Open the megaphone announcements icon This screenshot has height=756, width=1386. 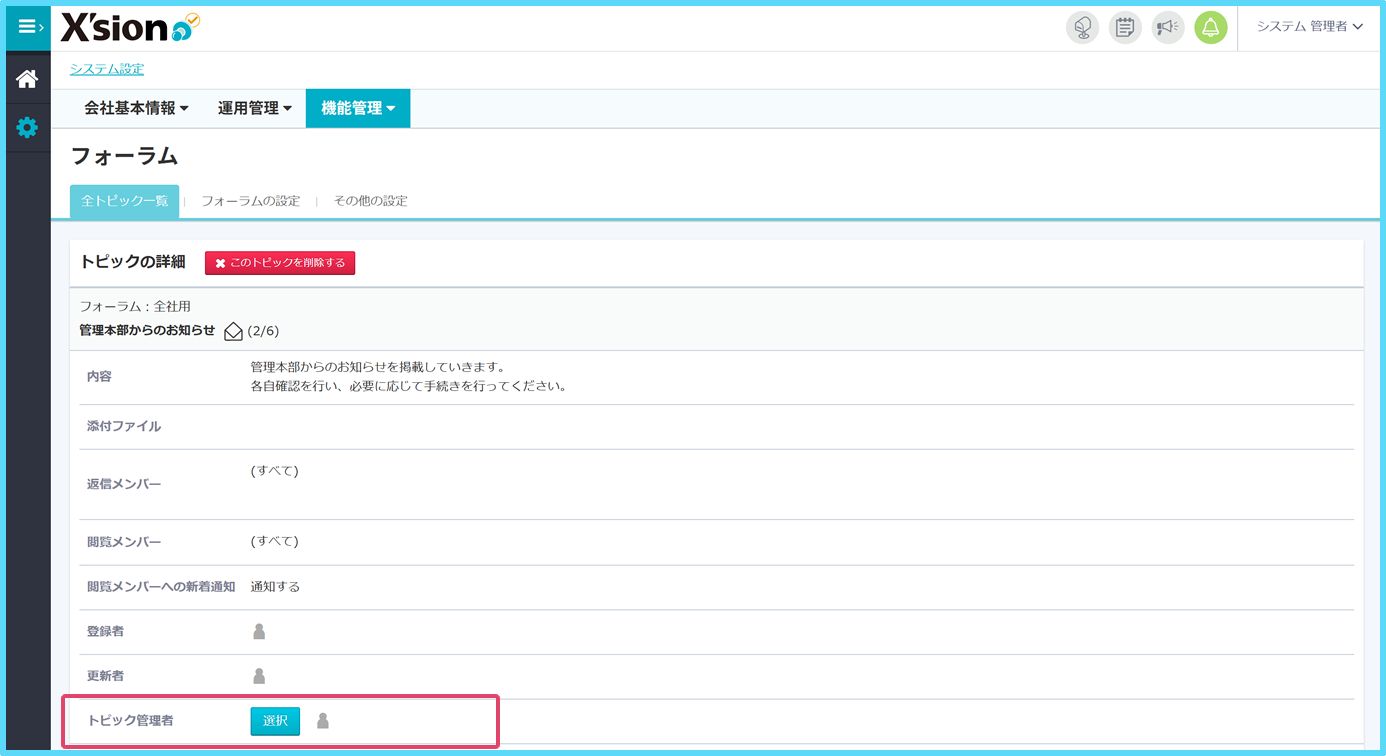[x=1167, y=27]
